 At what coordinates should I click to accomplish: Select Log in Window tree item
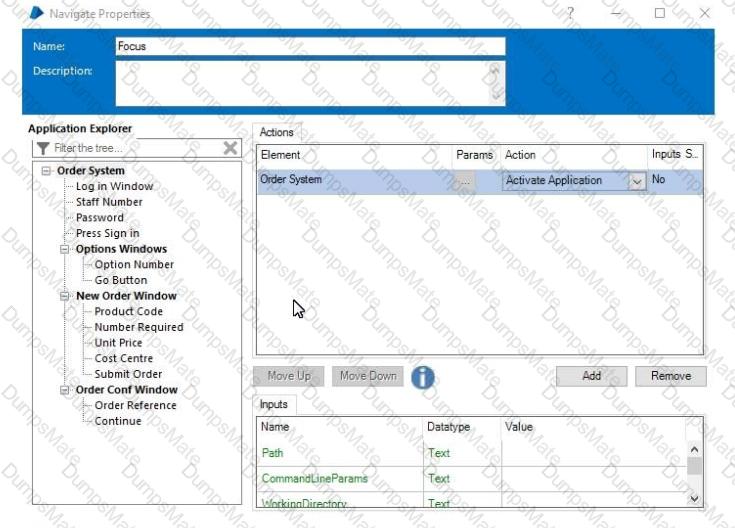(114, 186)
